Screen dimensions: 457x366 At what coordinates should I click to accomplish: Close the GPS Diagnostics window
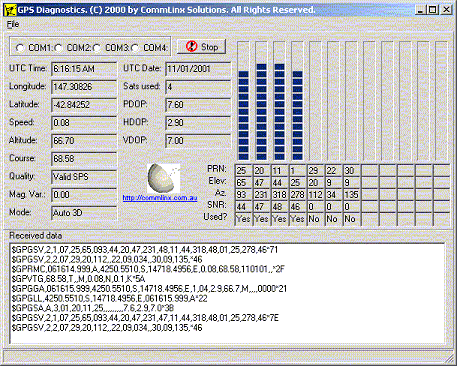click(446, 10)
